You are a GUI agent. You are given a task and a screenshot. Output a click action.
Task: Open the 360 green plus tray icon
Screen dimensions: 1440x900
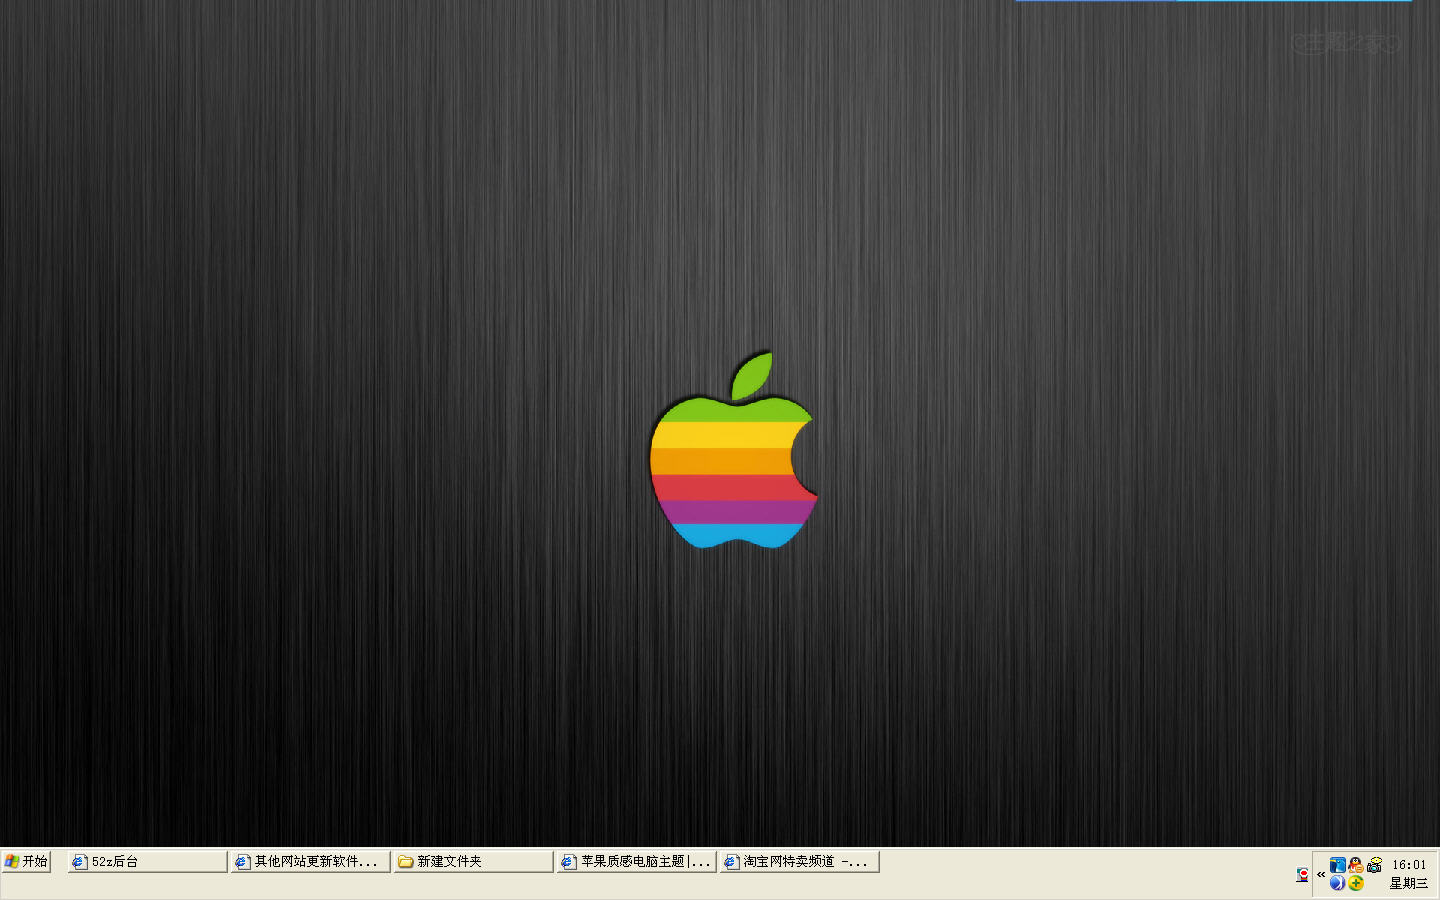[x=1355, y=882]
